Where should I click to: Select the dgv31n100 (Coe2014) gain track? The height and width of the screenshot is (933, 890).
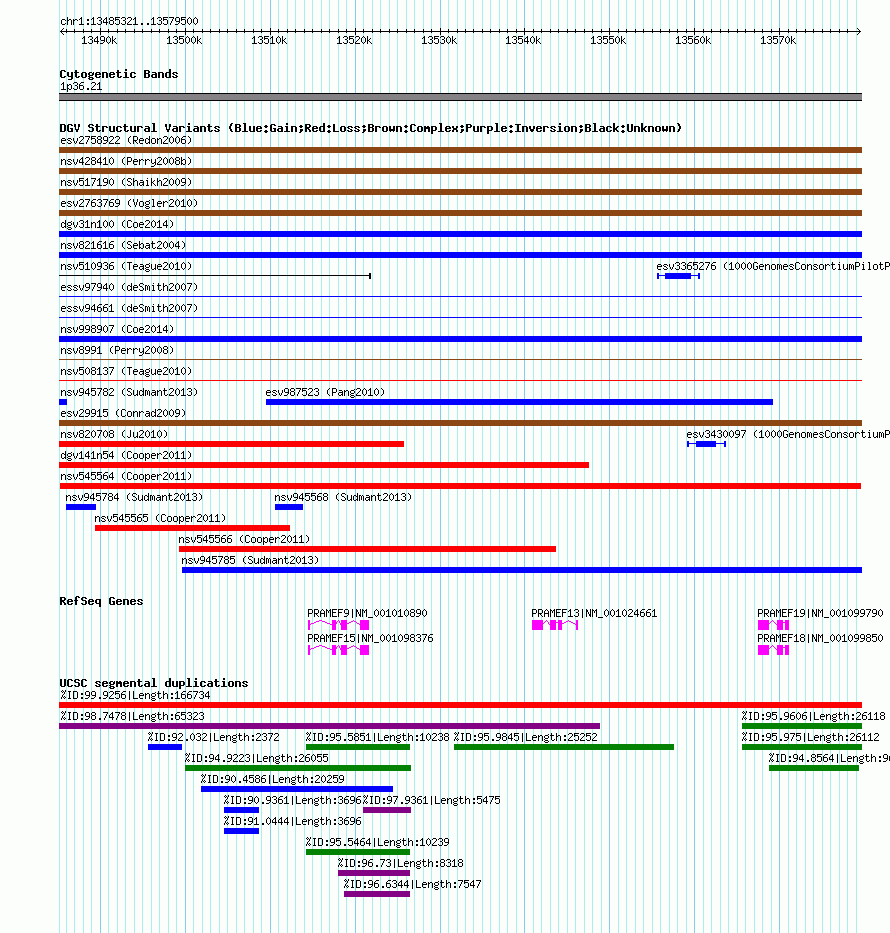460,234
